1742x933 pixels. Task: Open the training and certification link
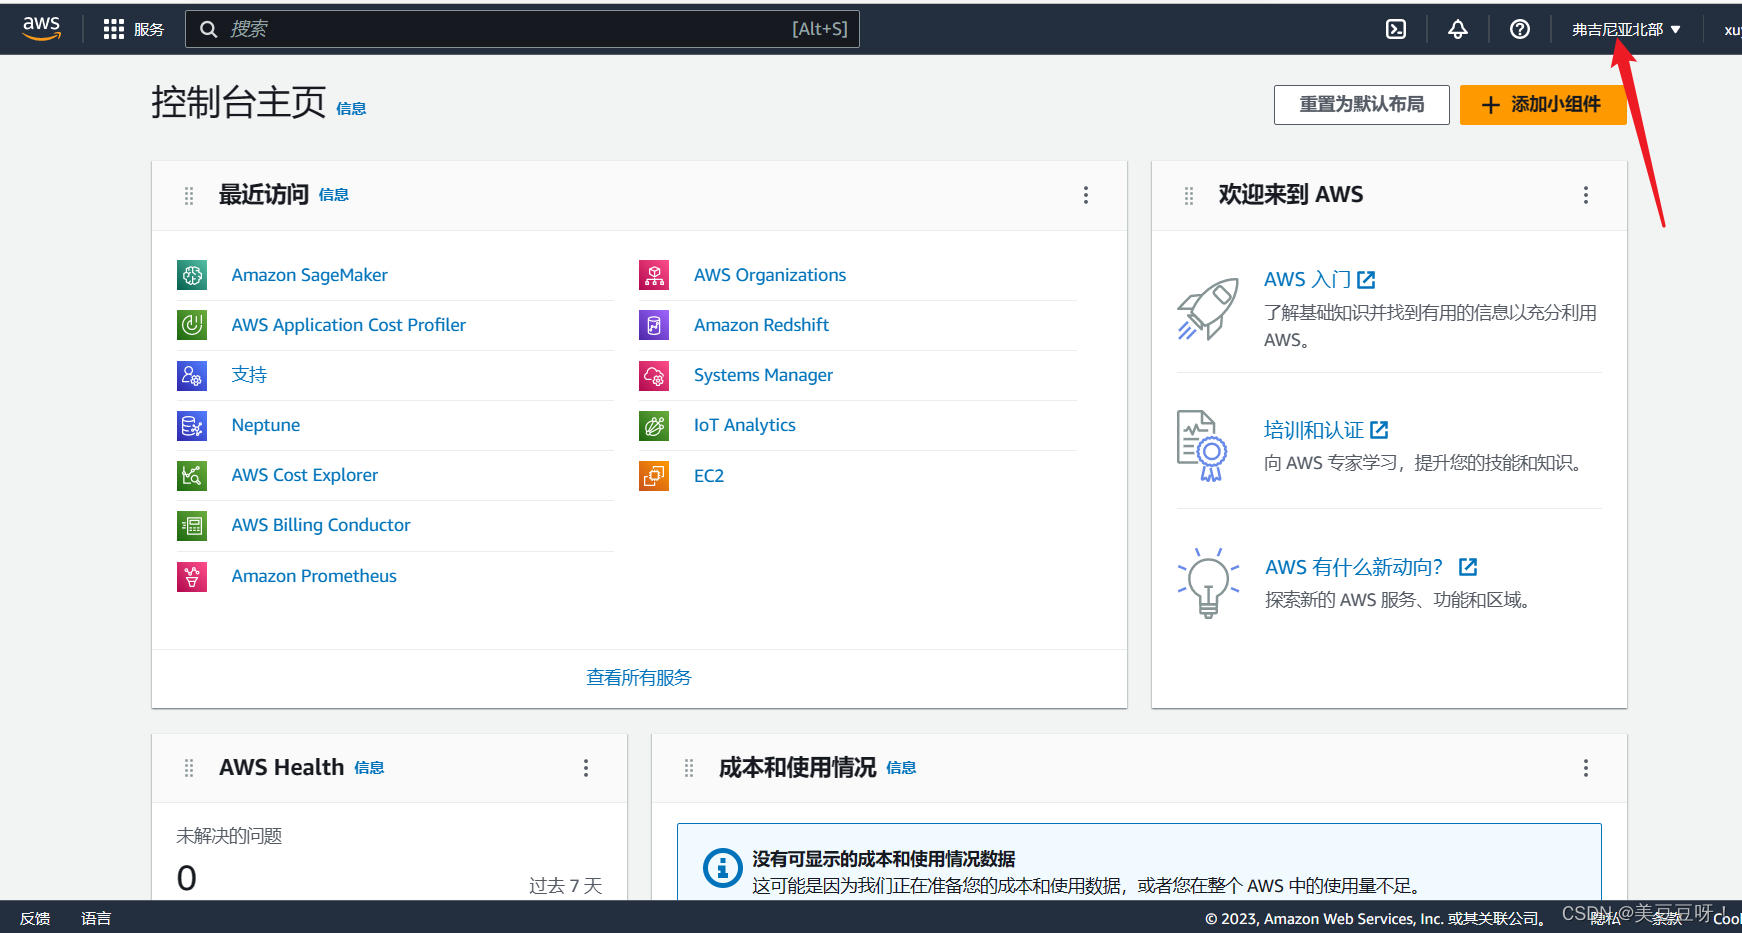pos(1326,430)
